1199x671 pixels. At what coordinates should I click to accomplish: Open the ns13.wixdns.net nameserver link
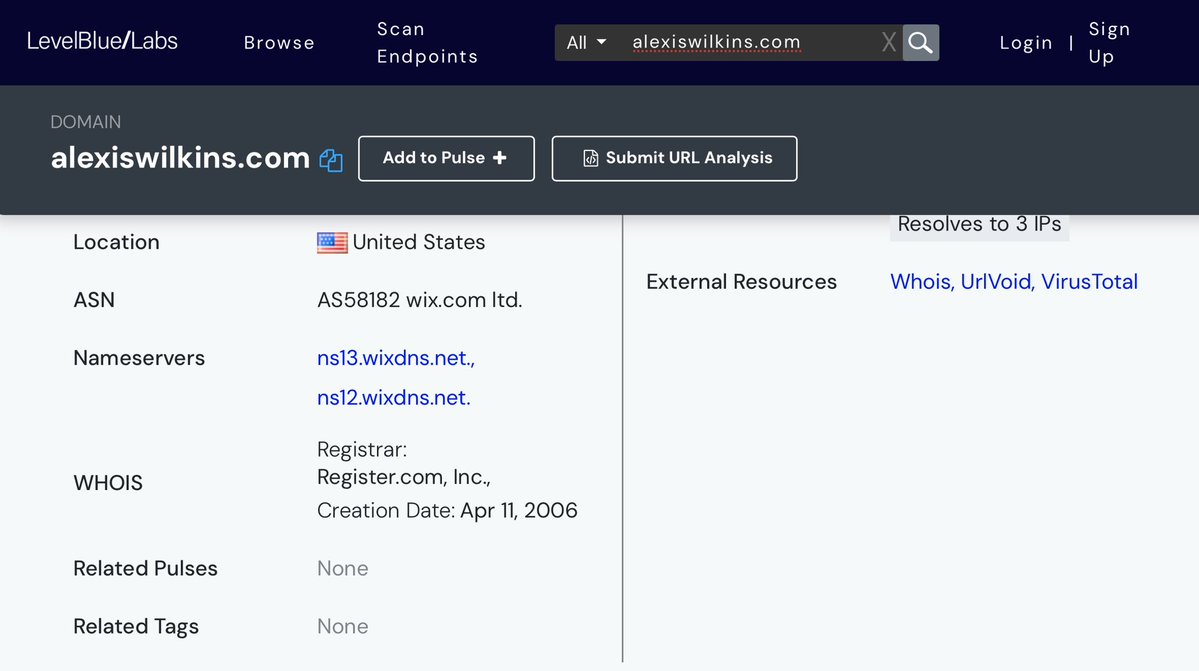tap(395, 358)
